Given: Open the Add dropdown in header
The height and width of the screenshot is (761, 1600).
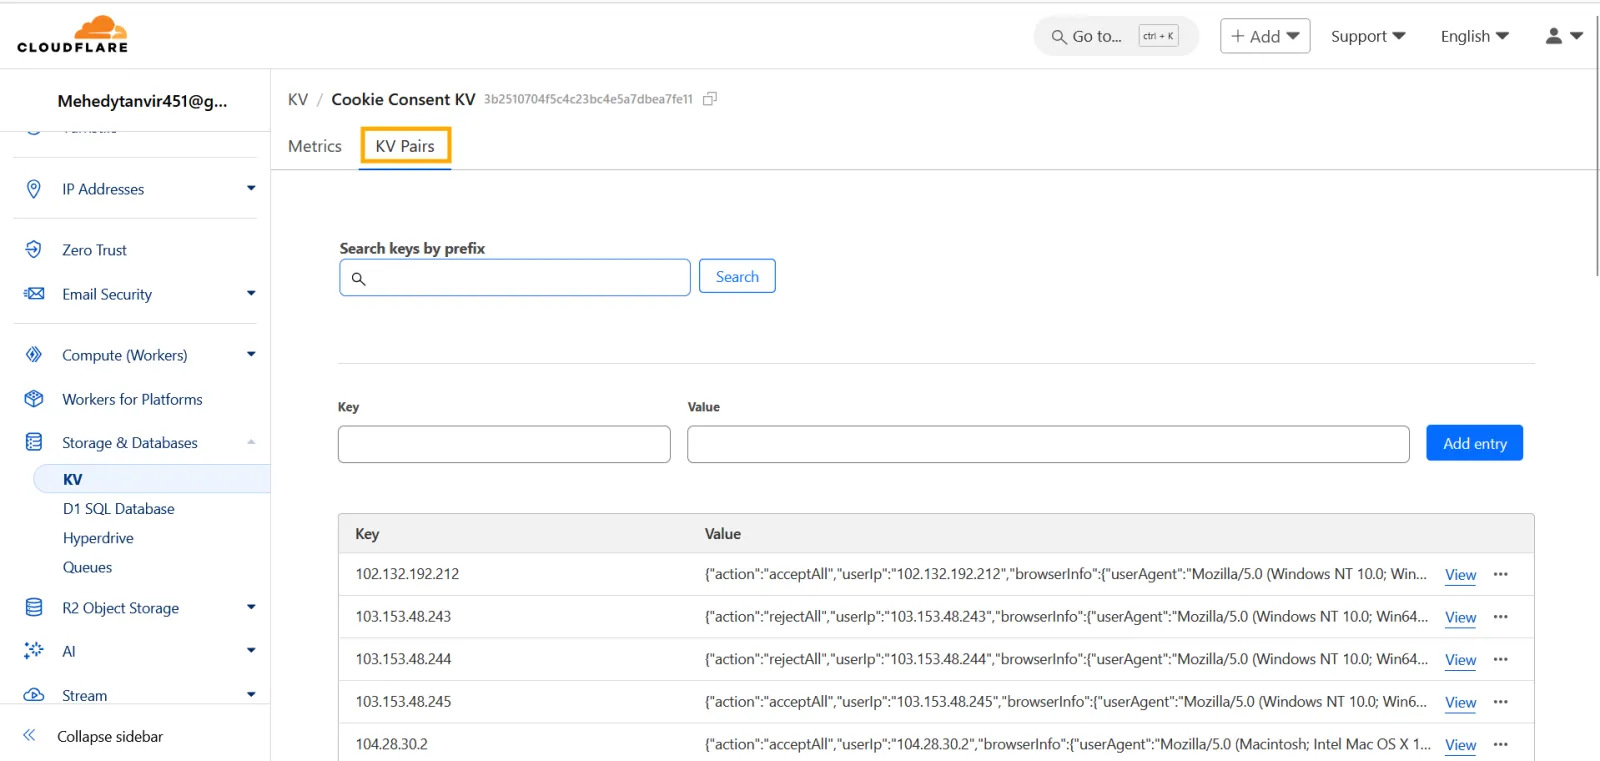Looking at the screenshot, I should tap(1265, 36).
